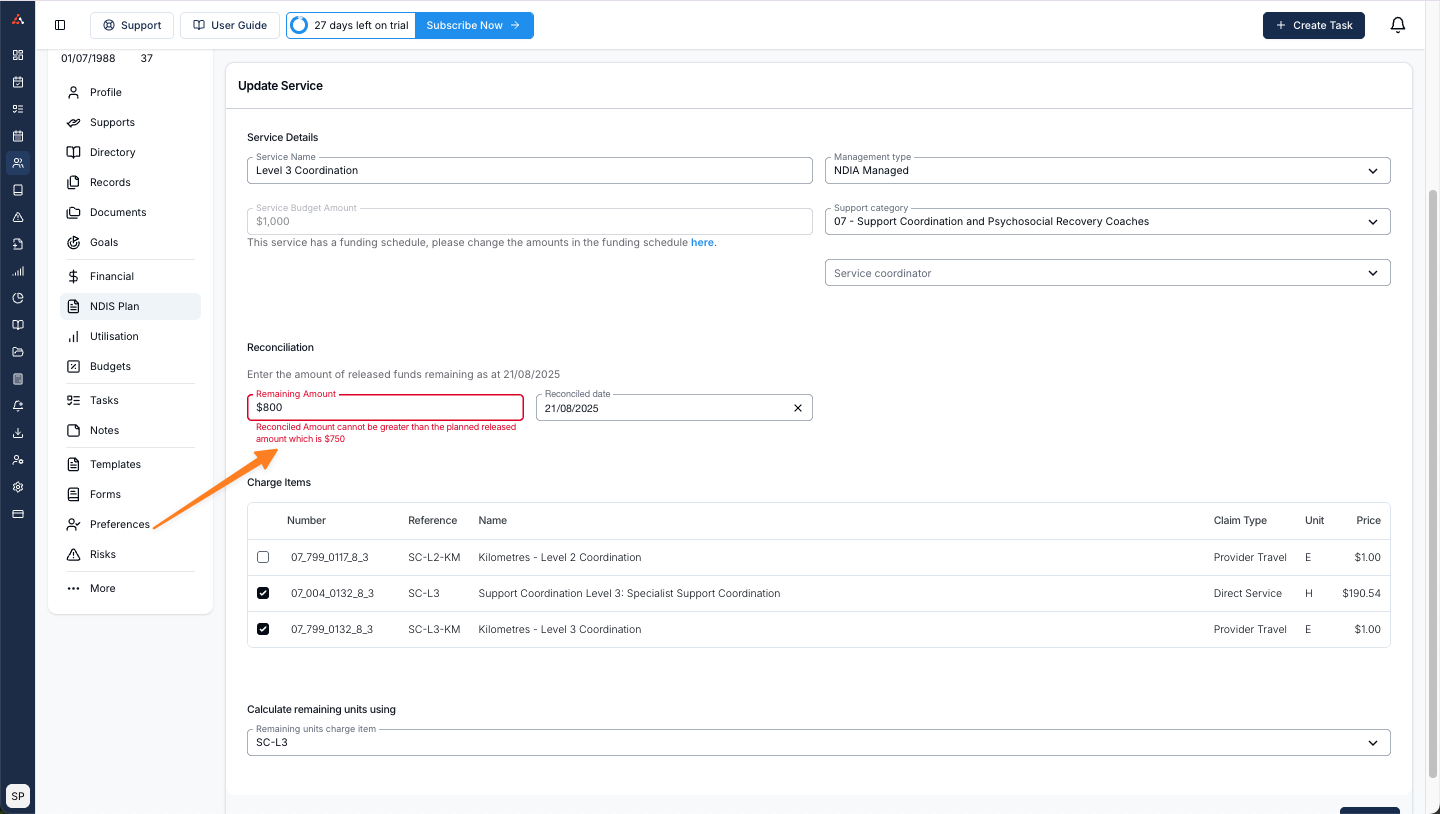This screenshot has height=814, width=1440.
Task: Open Financial in the client menu
Action: point(130,276)
